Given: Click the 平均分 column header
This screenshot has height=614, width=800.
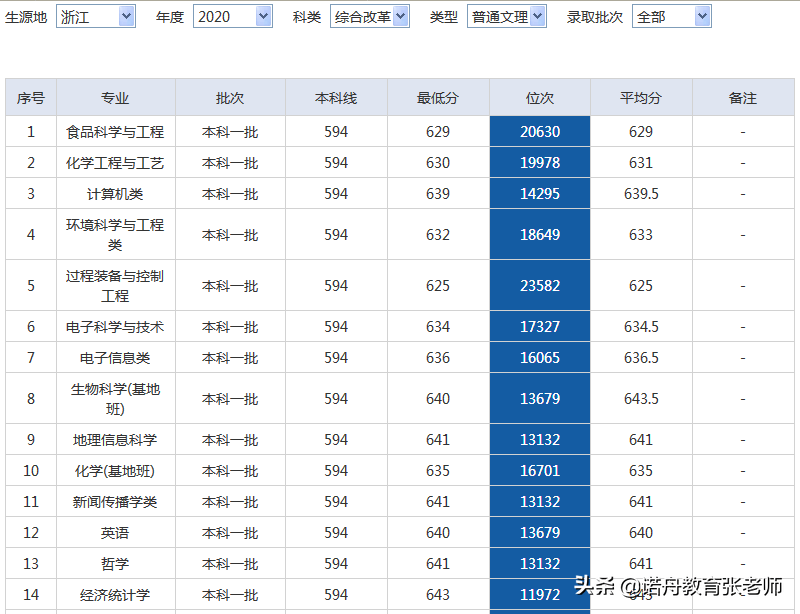Looking at the screenshot, I should pos(641,97).
